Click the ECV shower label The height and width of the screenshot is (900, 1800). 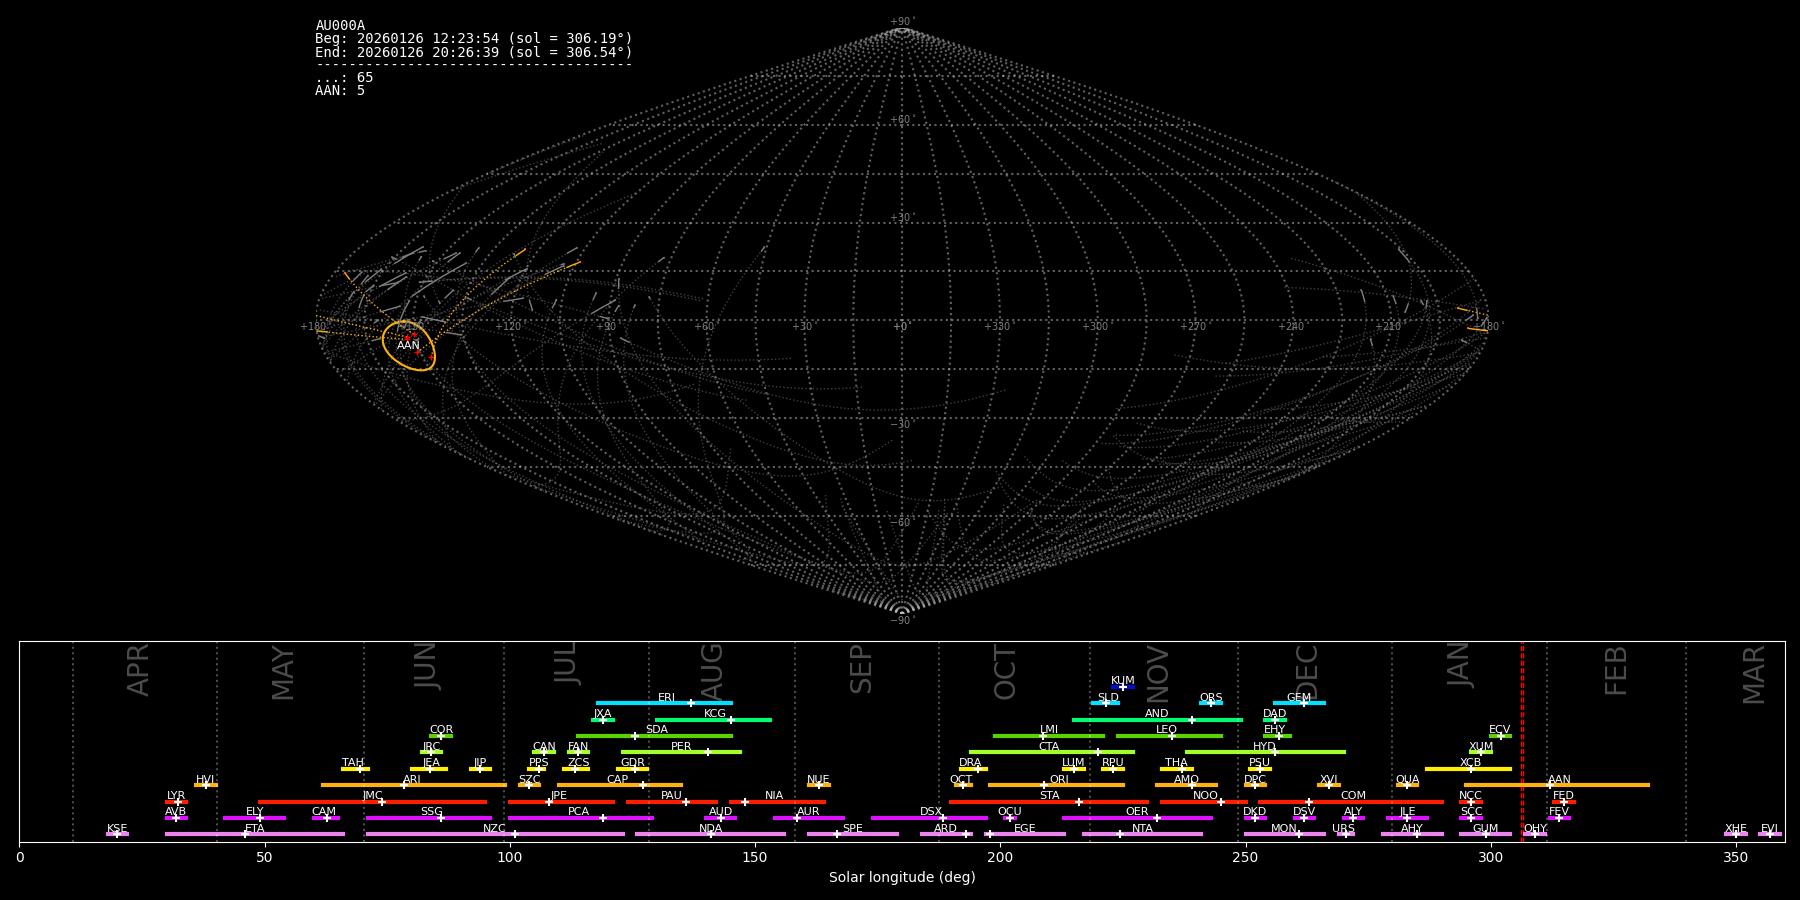(x=1499, y=730)
